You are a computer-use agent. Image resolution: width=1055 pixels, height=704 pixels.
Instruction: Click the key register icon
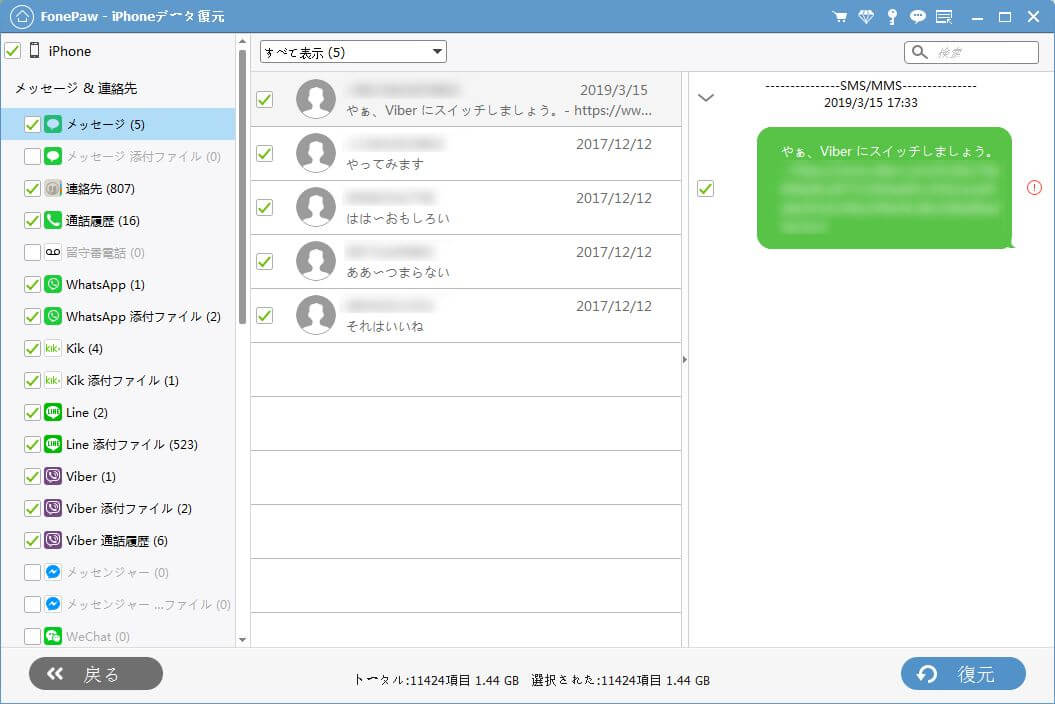(892, 17)
